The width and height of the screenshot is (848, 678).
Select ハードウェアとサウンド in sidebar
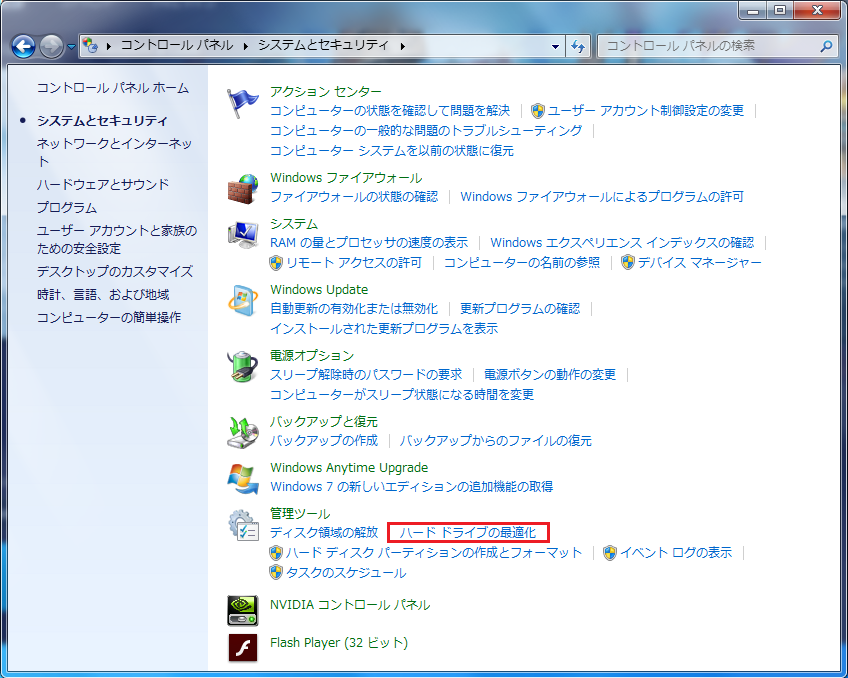click(x=103, y=185)
